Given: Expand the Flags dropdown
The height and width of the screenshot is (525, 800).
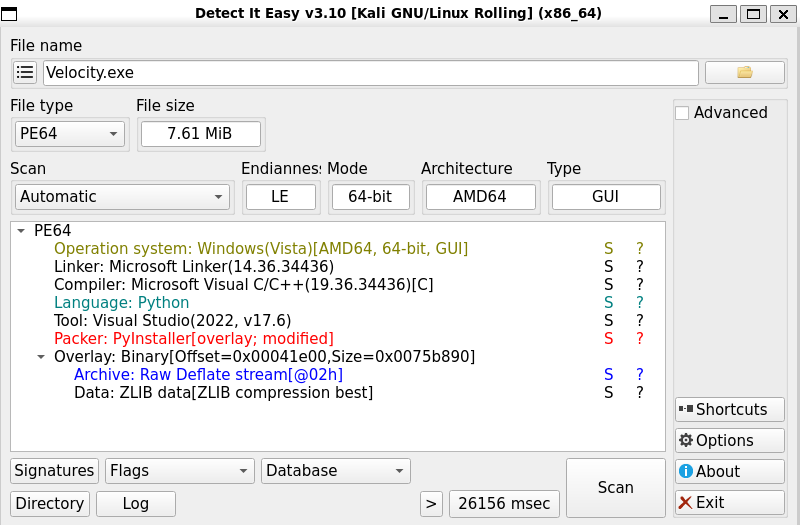Looking at the screenshot, I should click(179, 471).
